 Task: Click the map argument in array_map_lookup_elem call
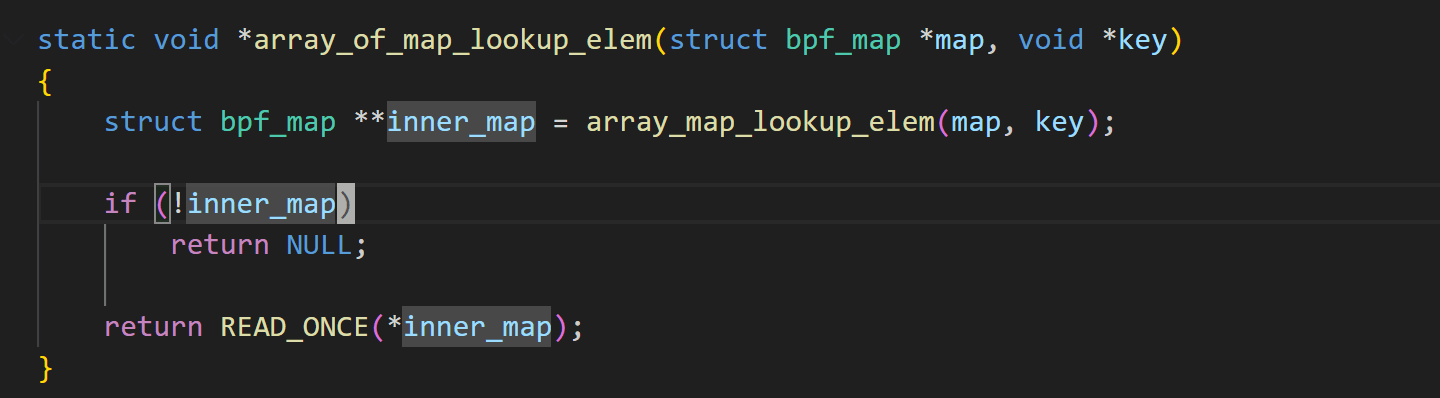[976, 122]
